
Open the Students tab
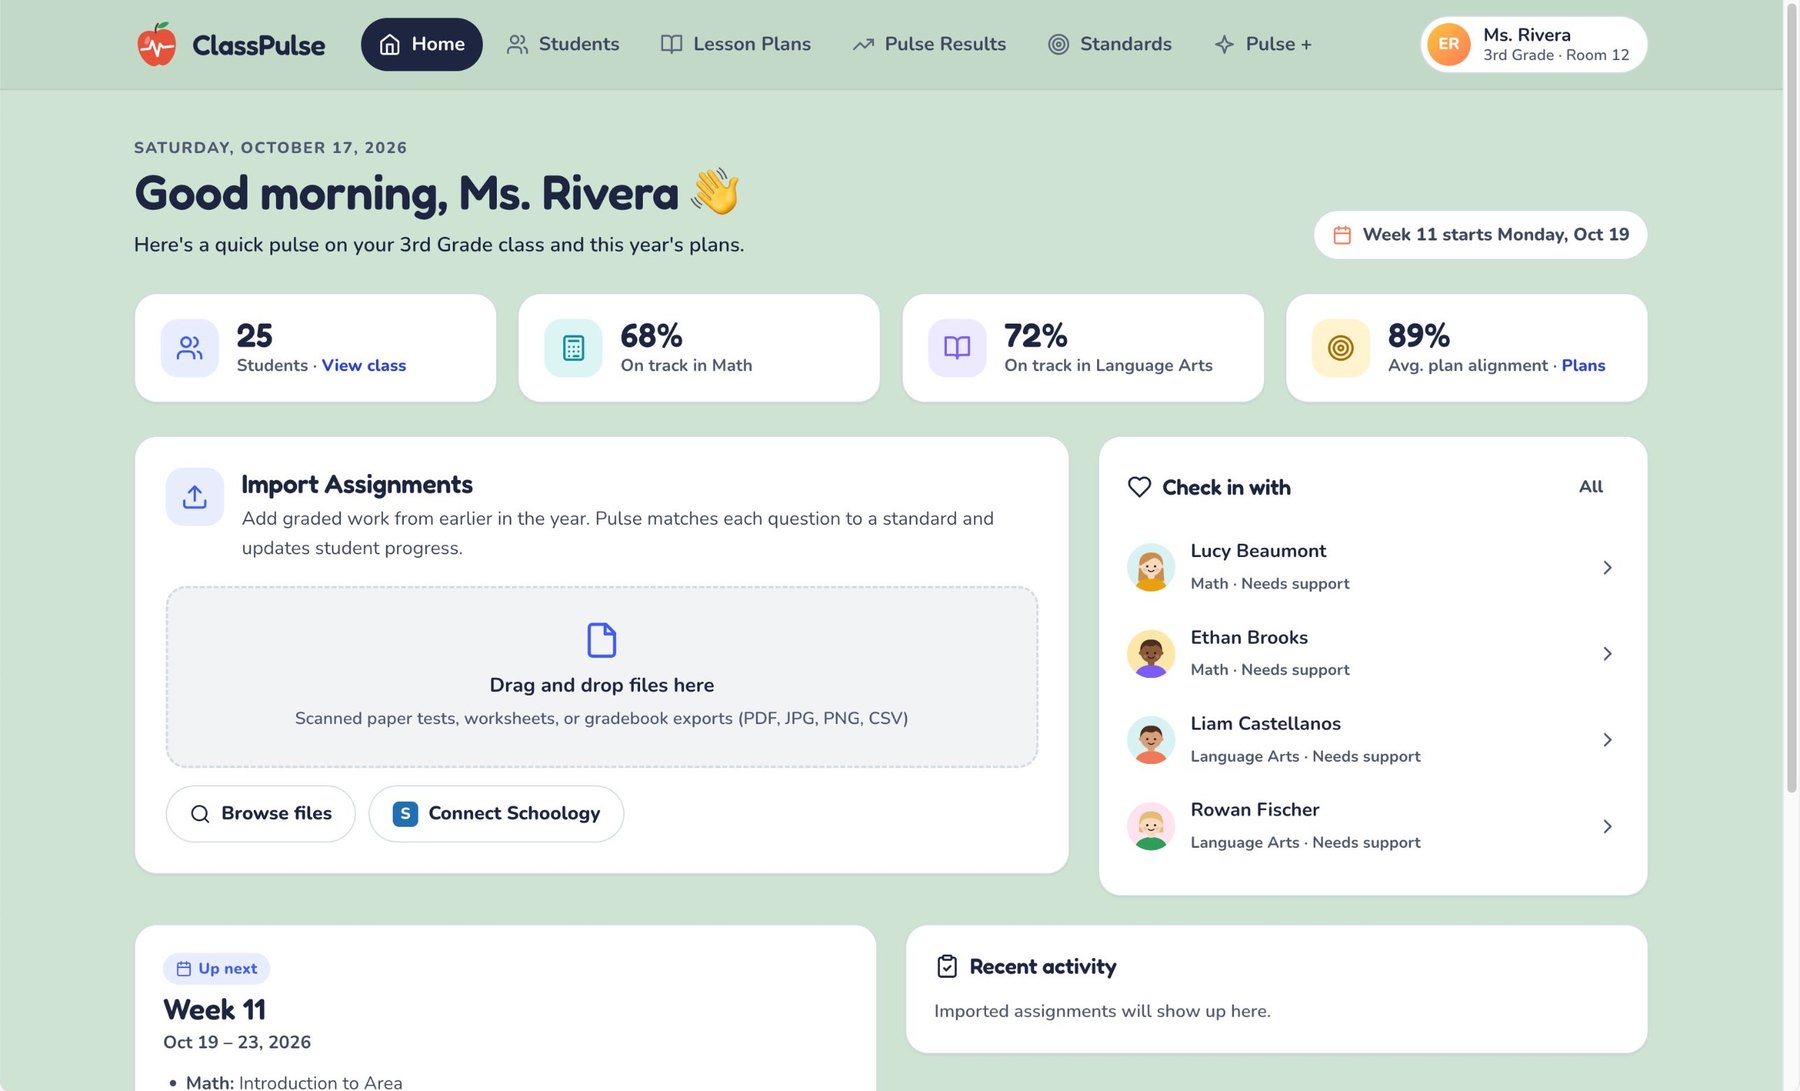[x=563, y=44]
